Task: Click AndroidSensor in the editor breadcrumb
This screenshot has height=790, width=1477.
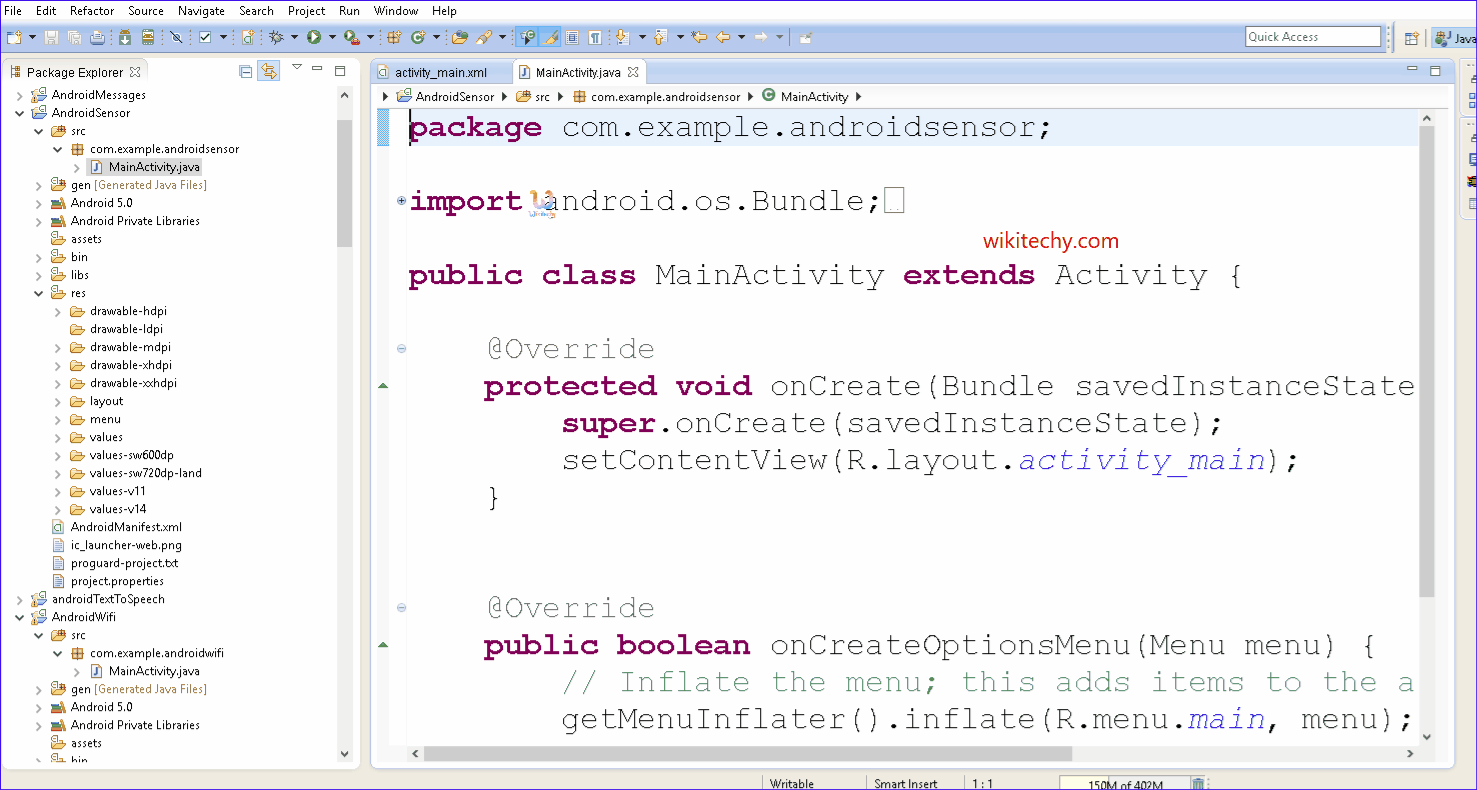Action: [x=454, y=97]
